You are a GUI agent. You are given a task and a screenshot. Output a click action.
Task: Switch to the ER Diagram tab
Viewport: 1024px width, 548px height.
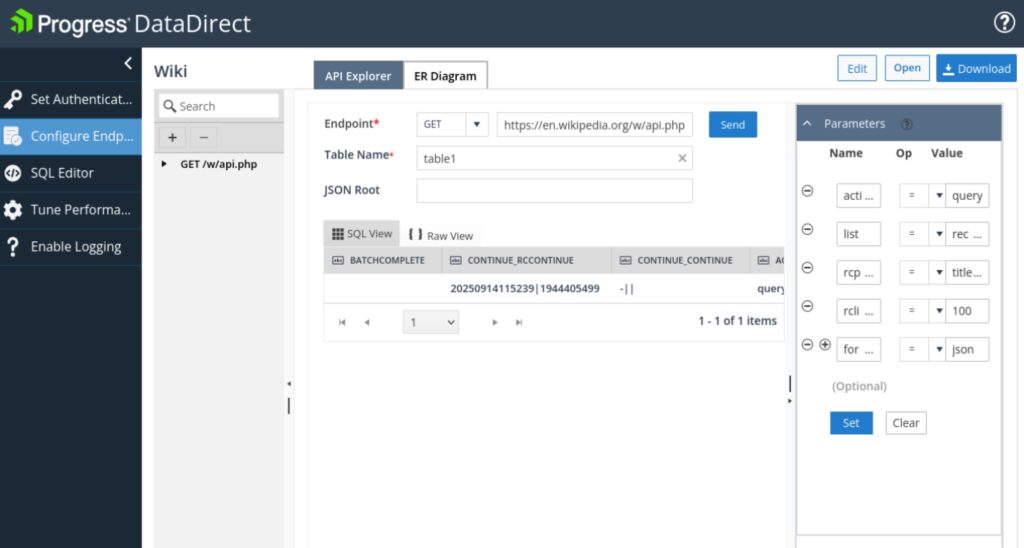pos(445,76)
